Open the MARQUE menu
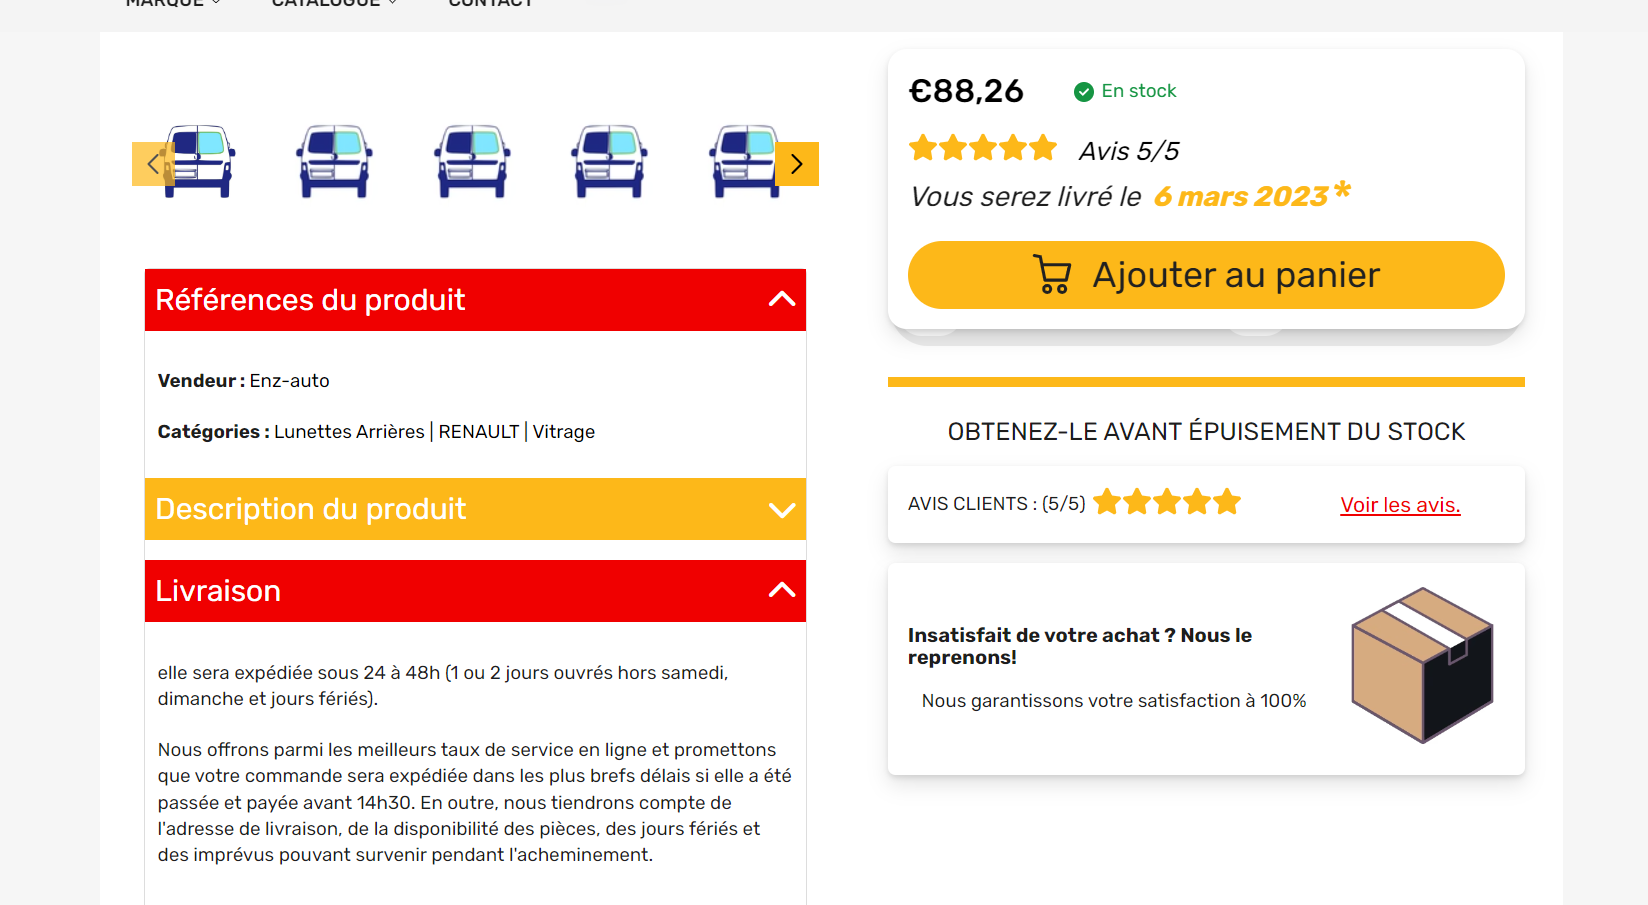 pos(173,3)
